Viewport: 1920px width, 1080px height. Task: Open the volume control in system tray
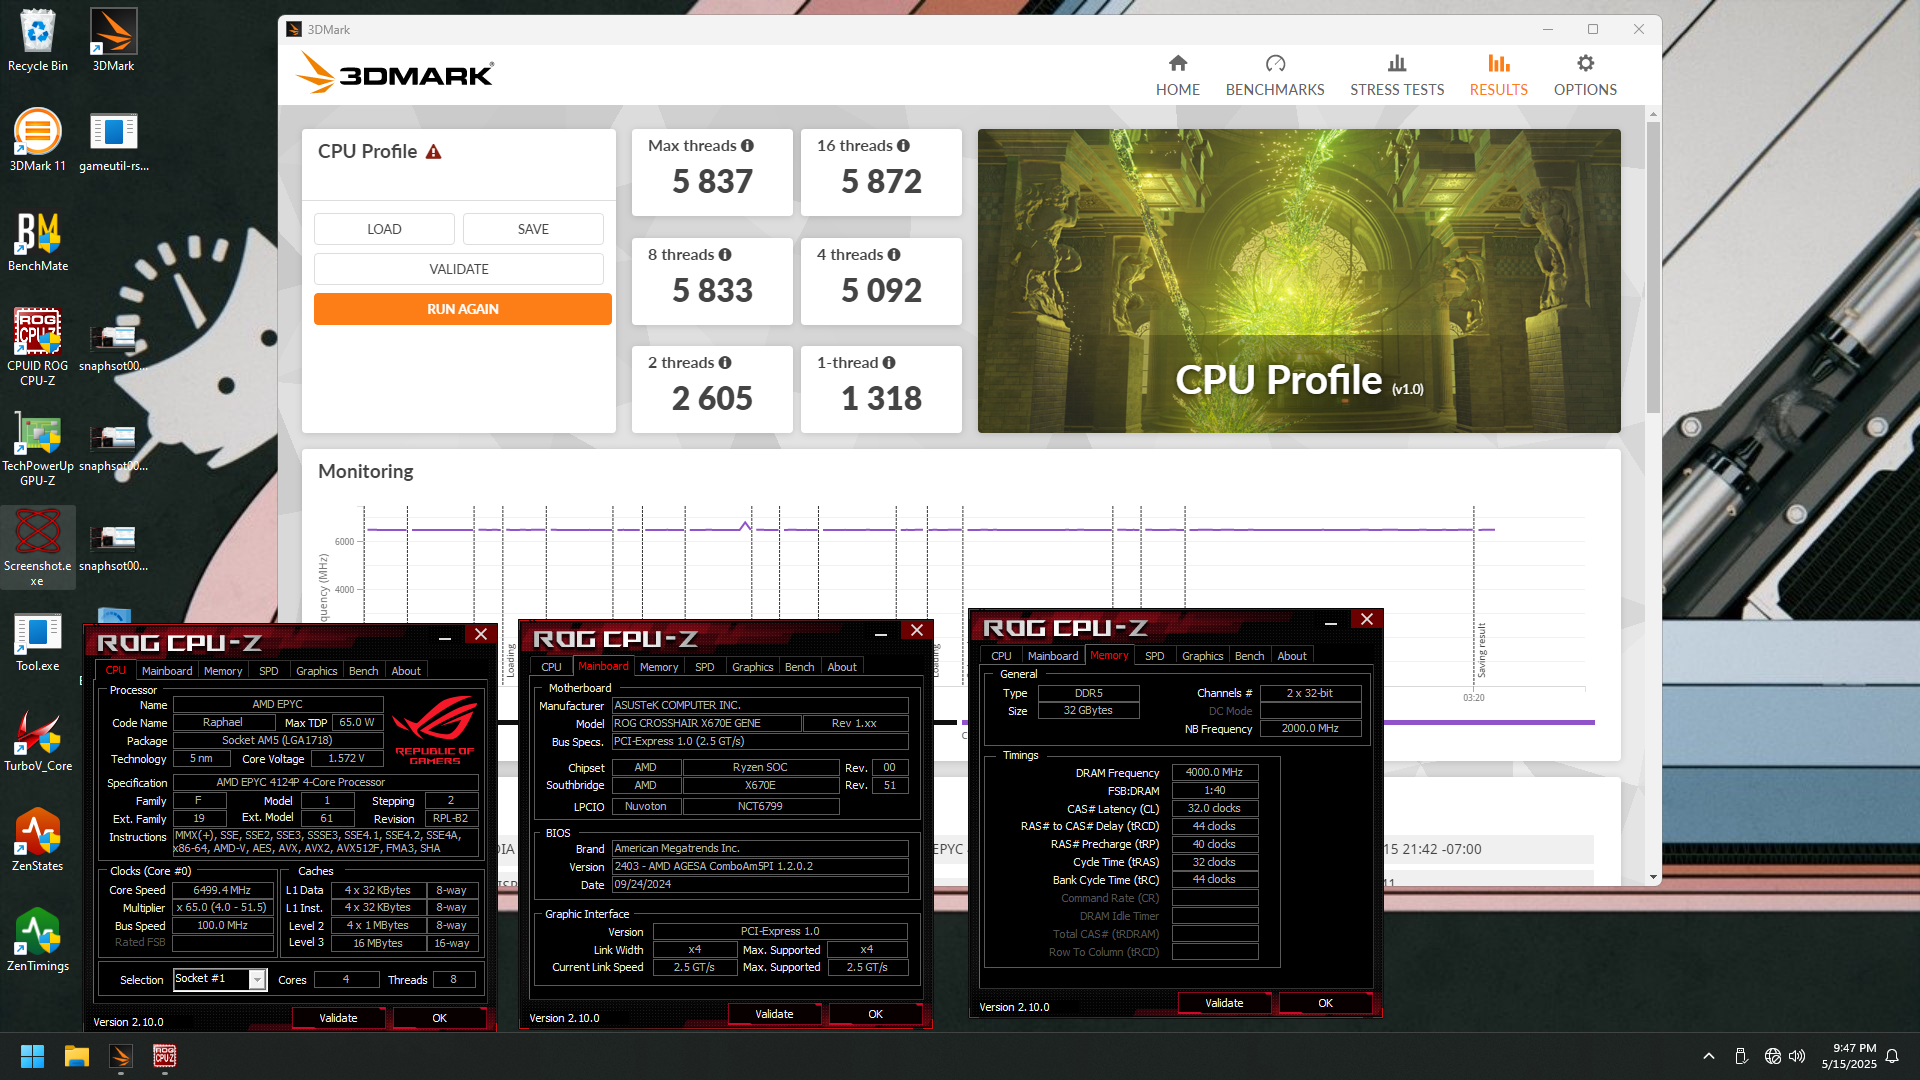[1797, 1056]
